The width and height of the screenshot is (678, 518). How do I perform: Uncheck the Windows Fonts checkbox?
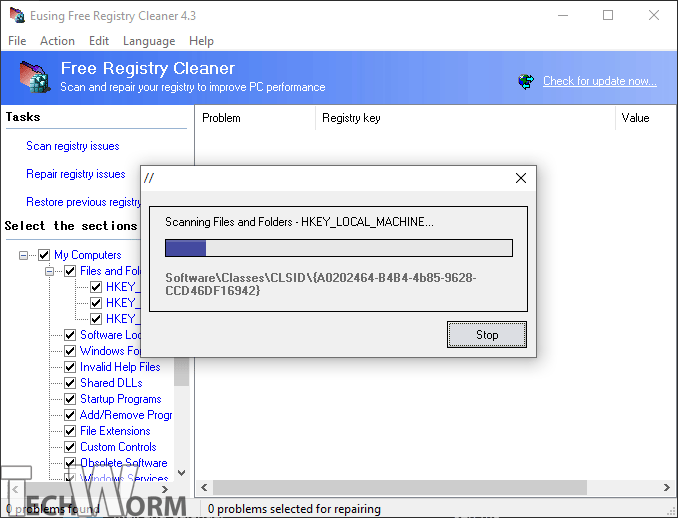pyautogui.click(x=70, y=351)
